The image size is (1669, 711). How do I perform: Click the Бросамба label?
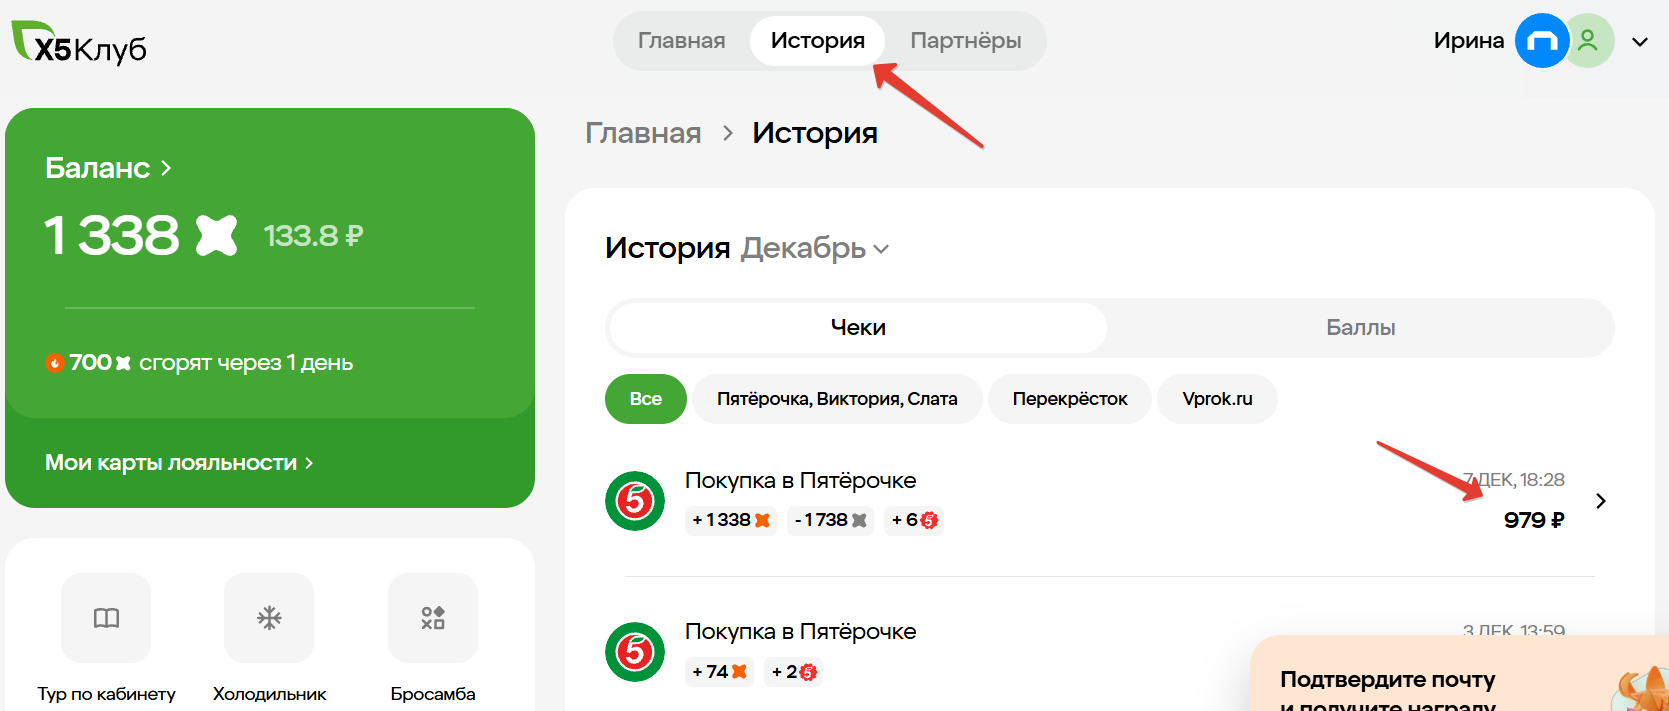point(433,694)
